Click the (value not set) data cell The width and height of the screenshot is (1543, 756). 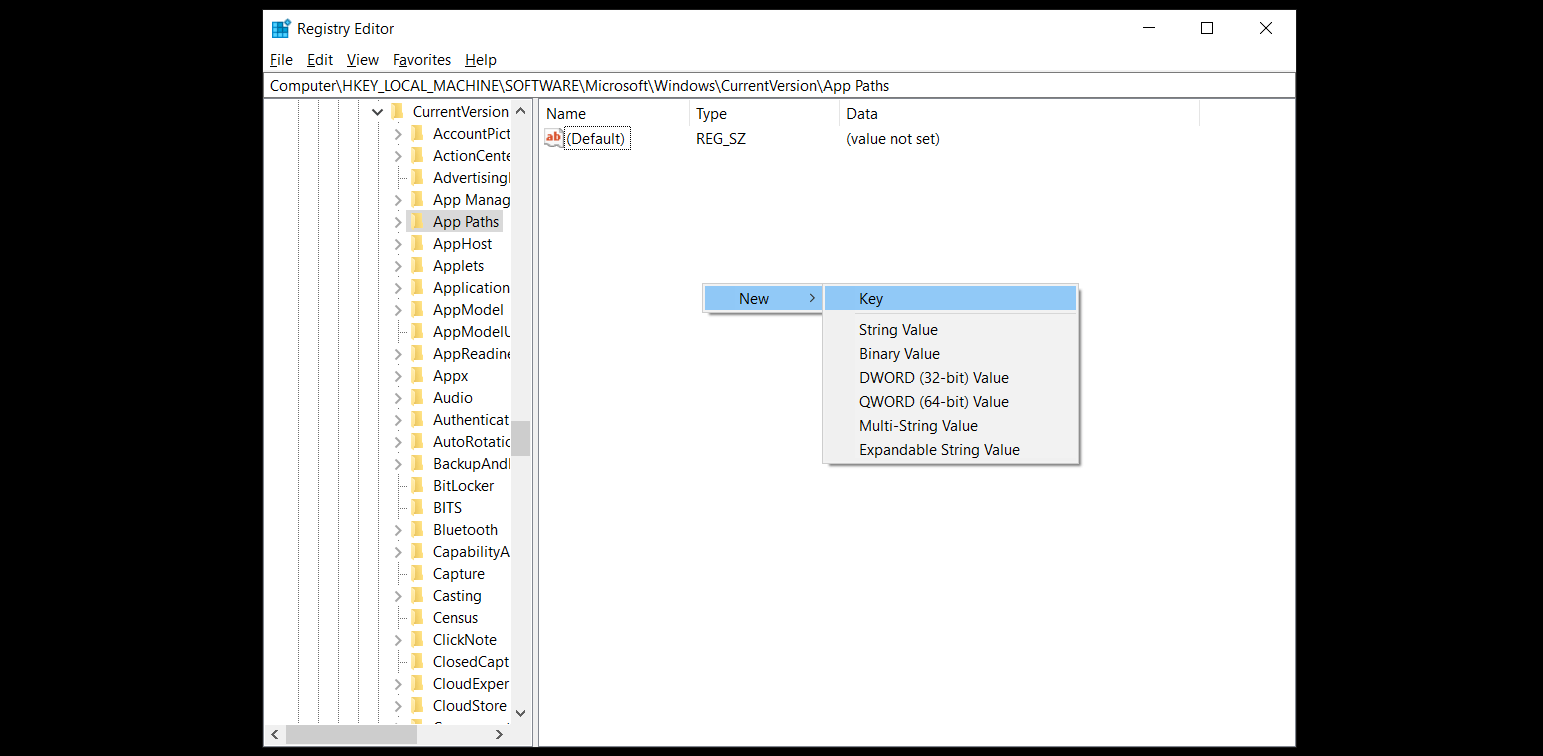coord(893,139)
